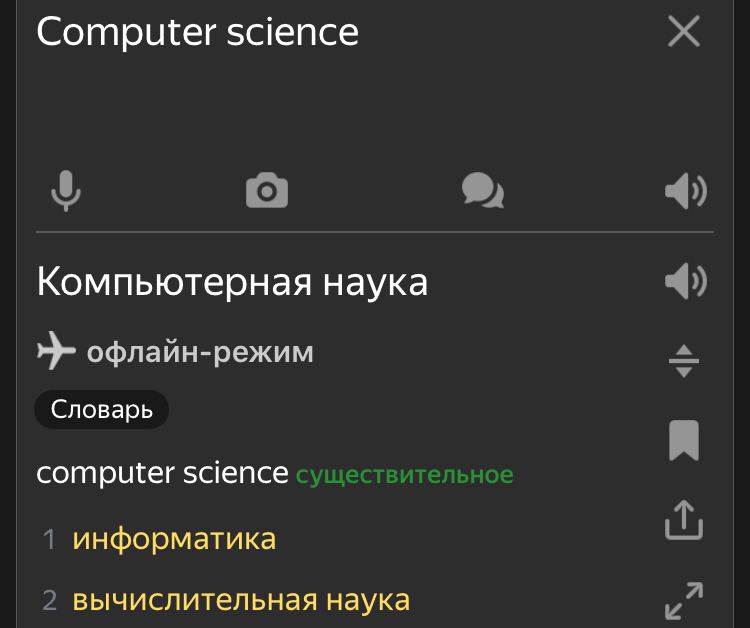Screen dimensions: 750x628
Task: Click the number 2 beside the second meaning
Action: [50, 601]
